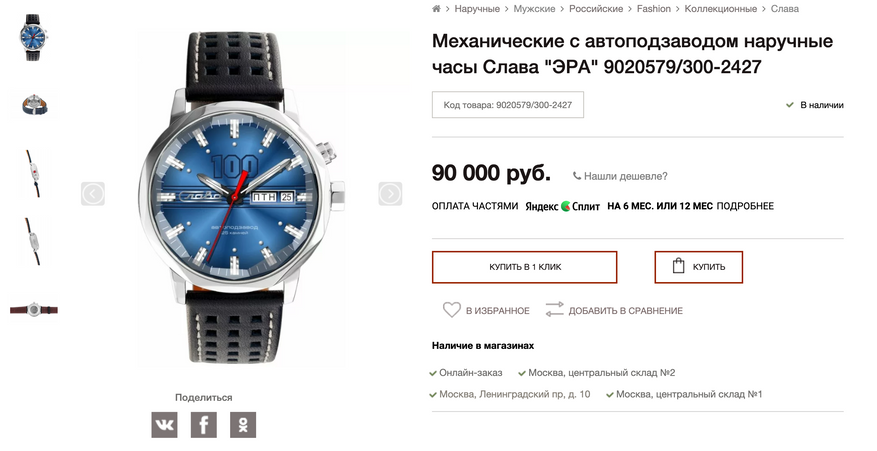Select the first watch front-view thumbnail

34,37
